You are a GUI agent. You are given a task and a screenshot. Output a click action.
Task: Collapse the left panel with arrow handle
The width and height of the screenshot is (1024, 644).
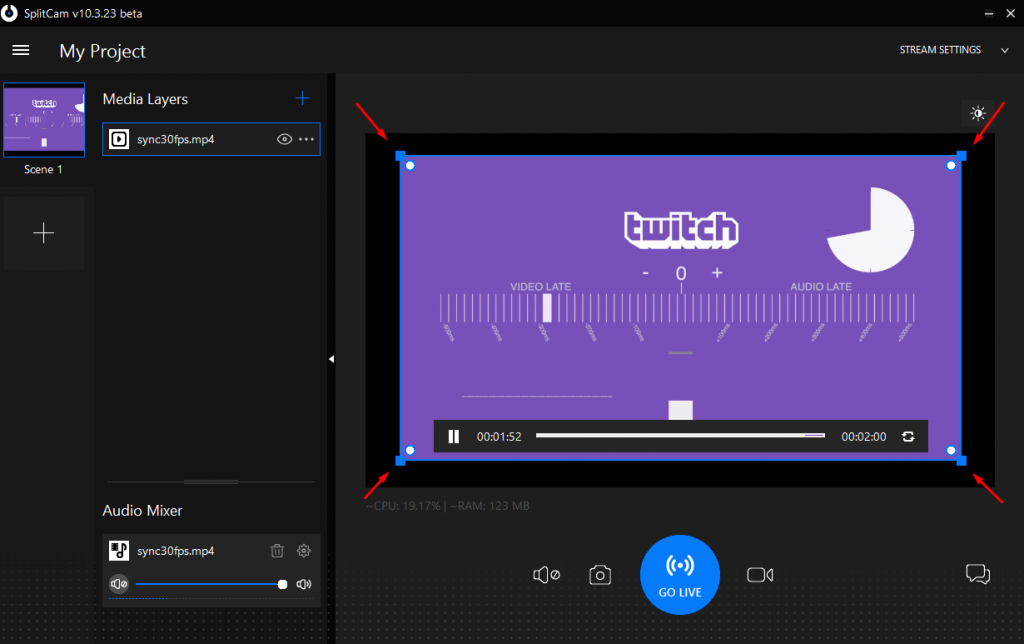tap(331, 359)
